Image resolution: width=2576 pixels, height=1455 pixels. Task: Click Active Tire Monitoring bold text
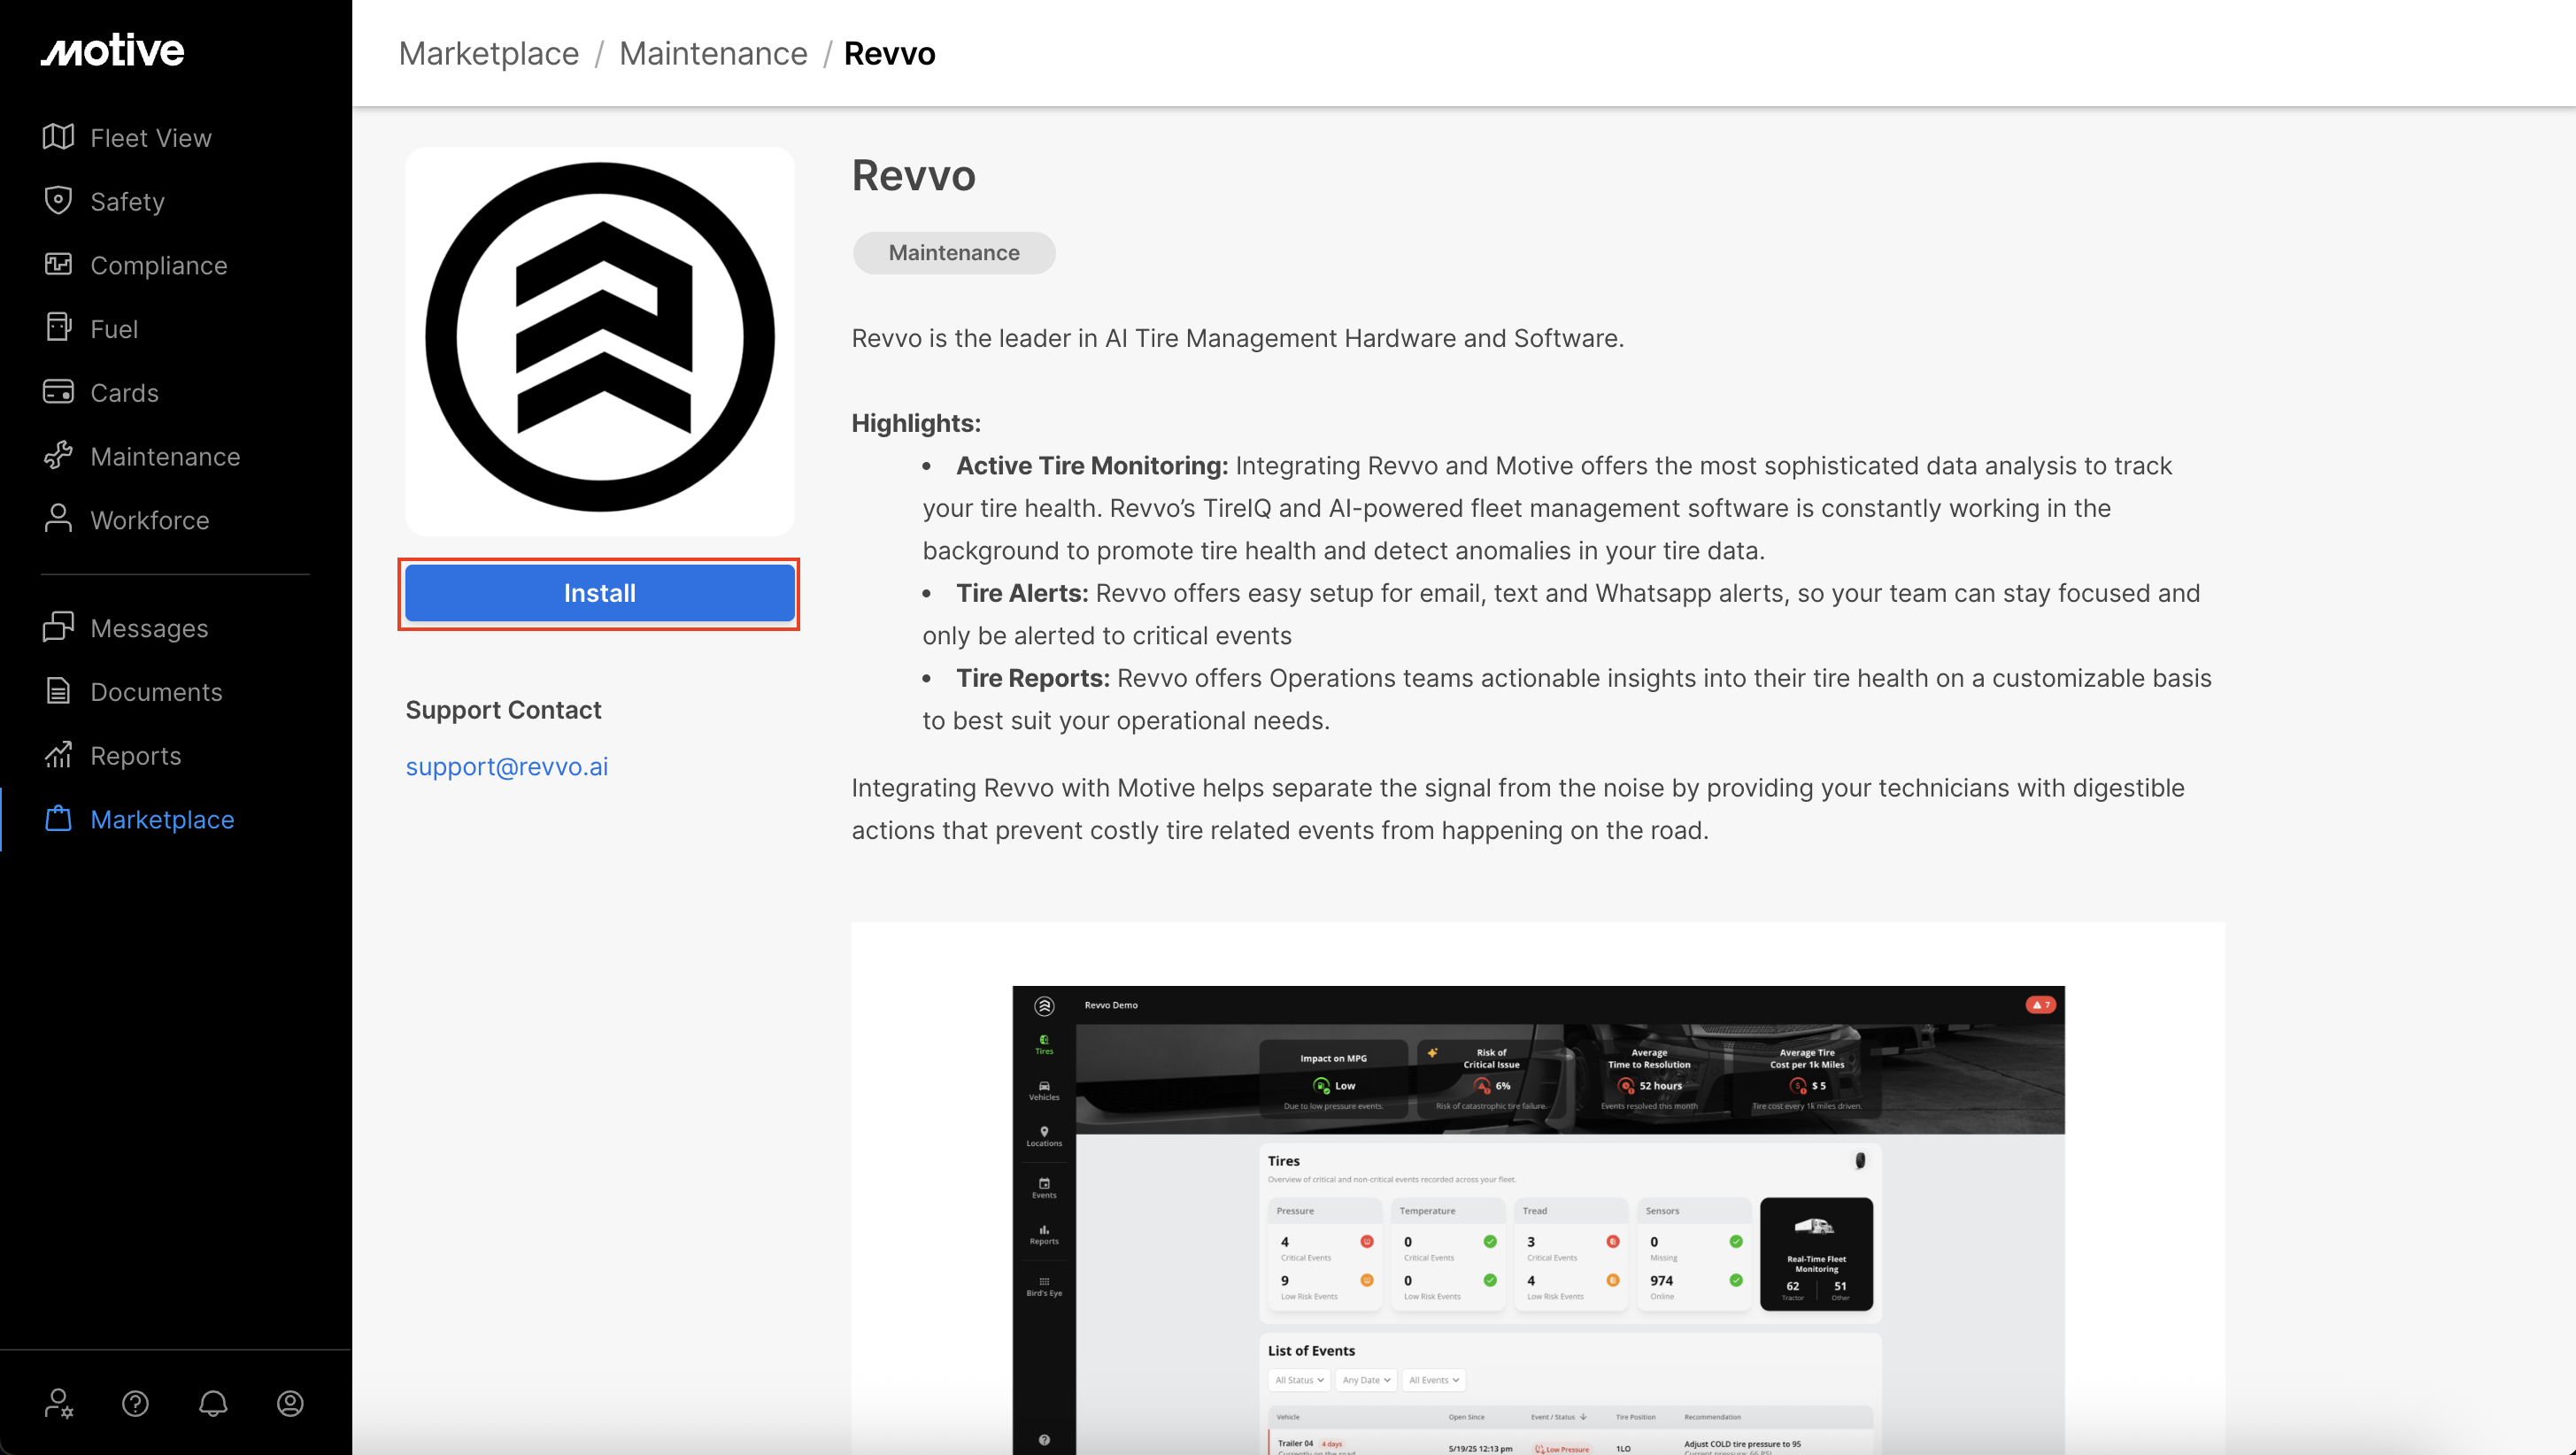click(x=1092, y=465)
